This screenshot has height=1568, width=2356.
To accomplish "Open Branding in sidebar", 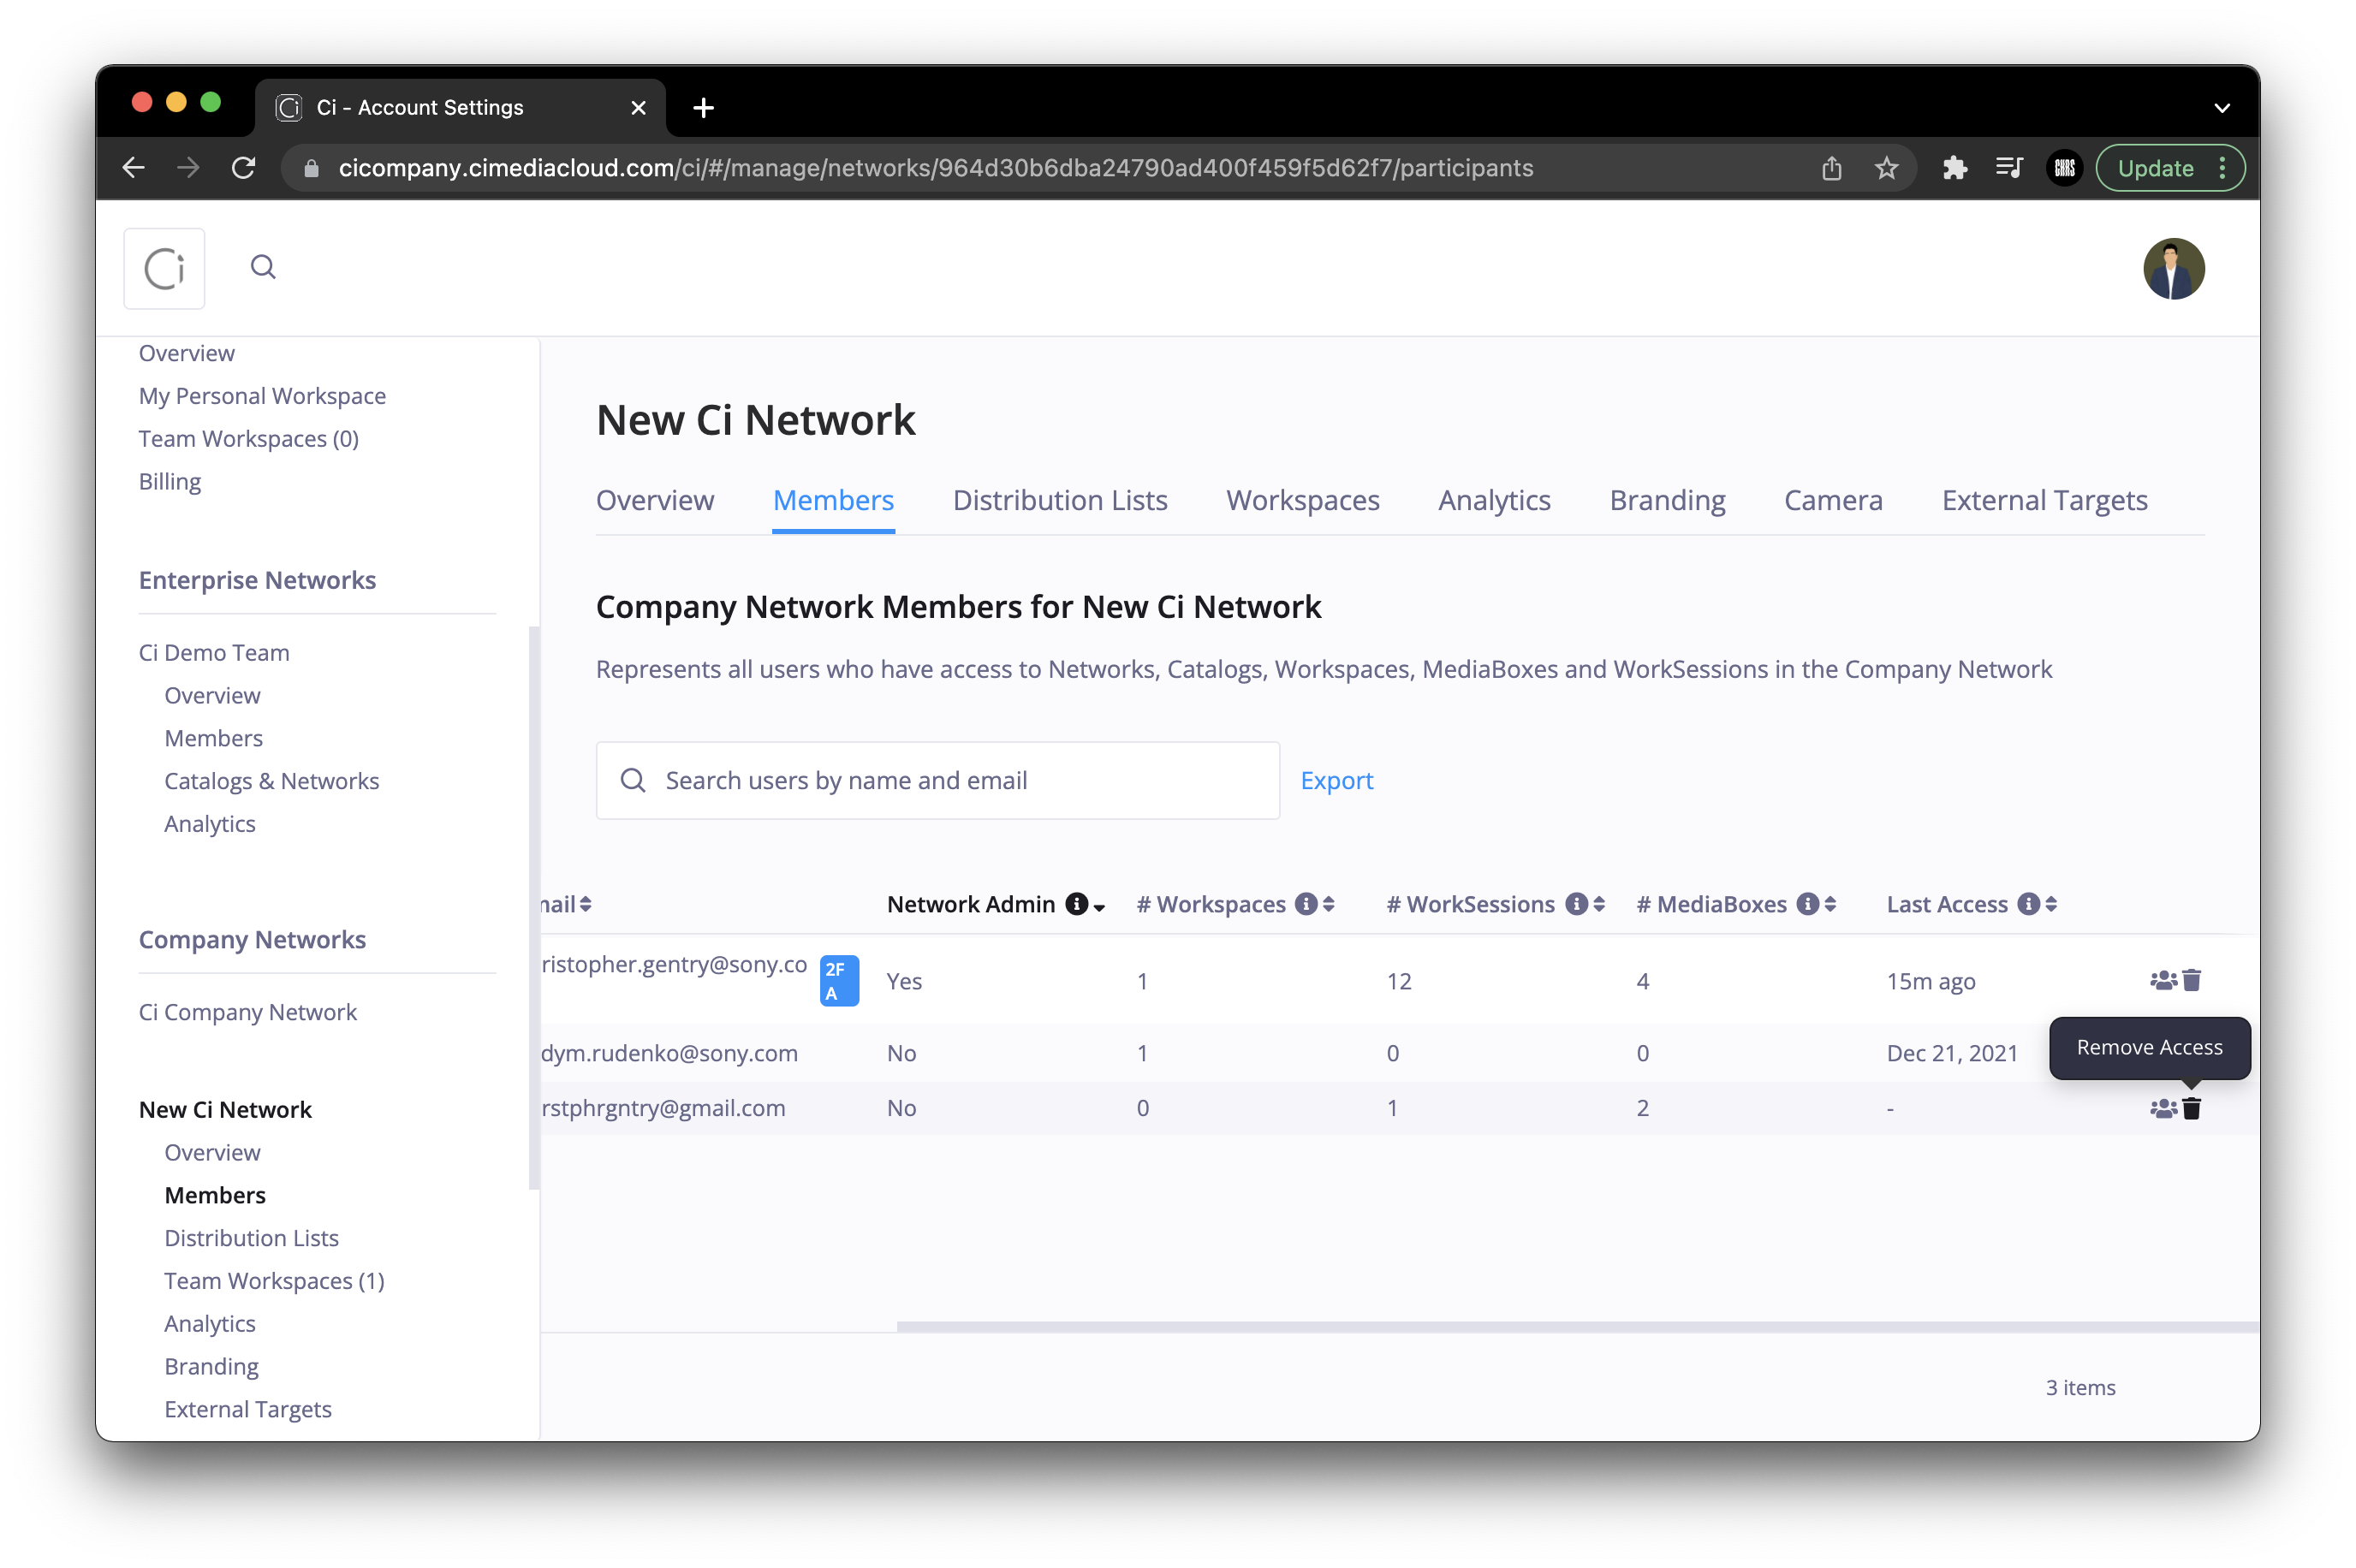I will (x=212, y=1366).
